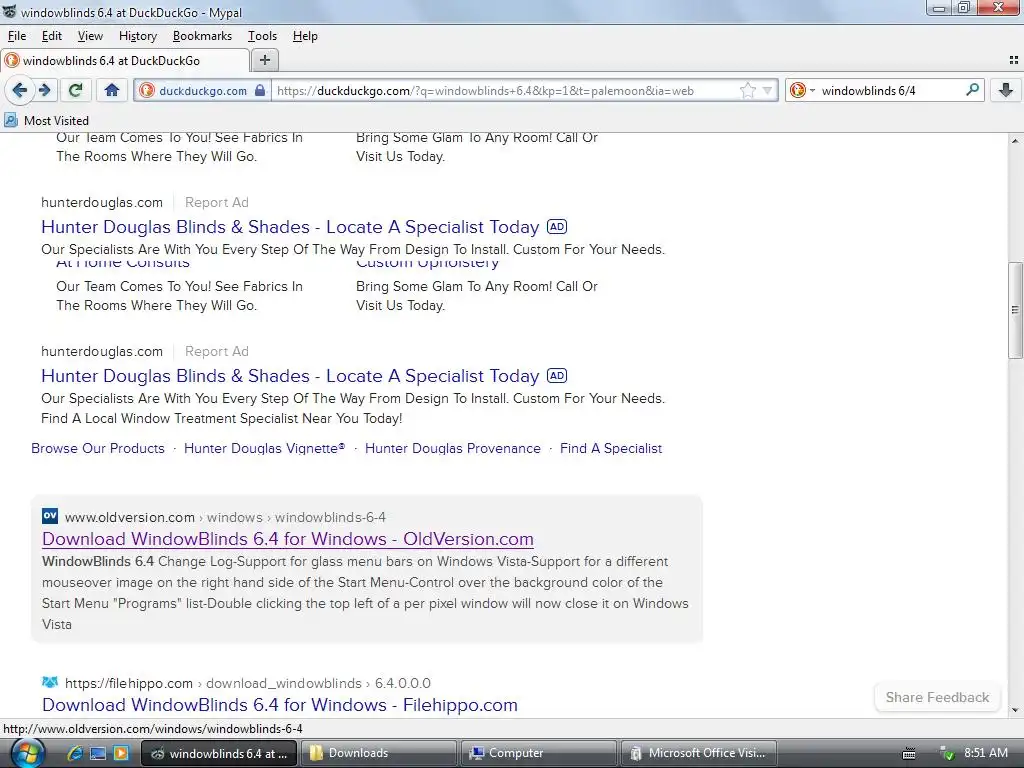This screenshot has width=1024, height=768.
Task: Open the Bookmarks menu
Action: pos(202,36)
